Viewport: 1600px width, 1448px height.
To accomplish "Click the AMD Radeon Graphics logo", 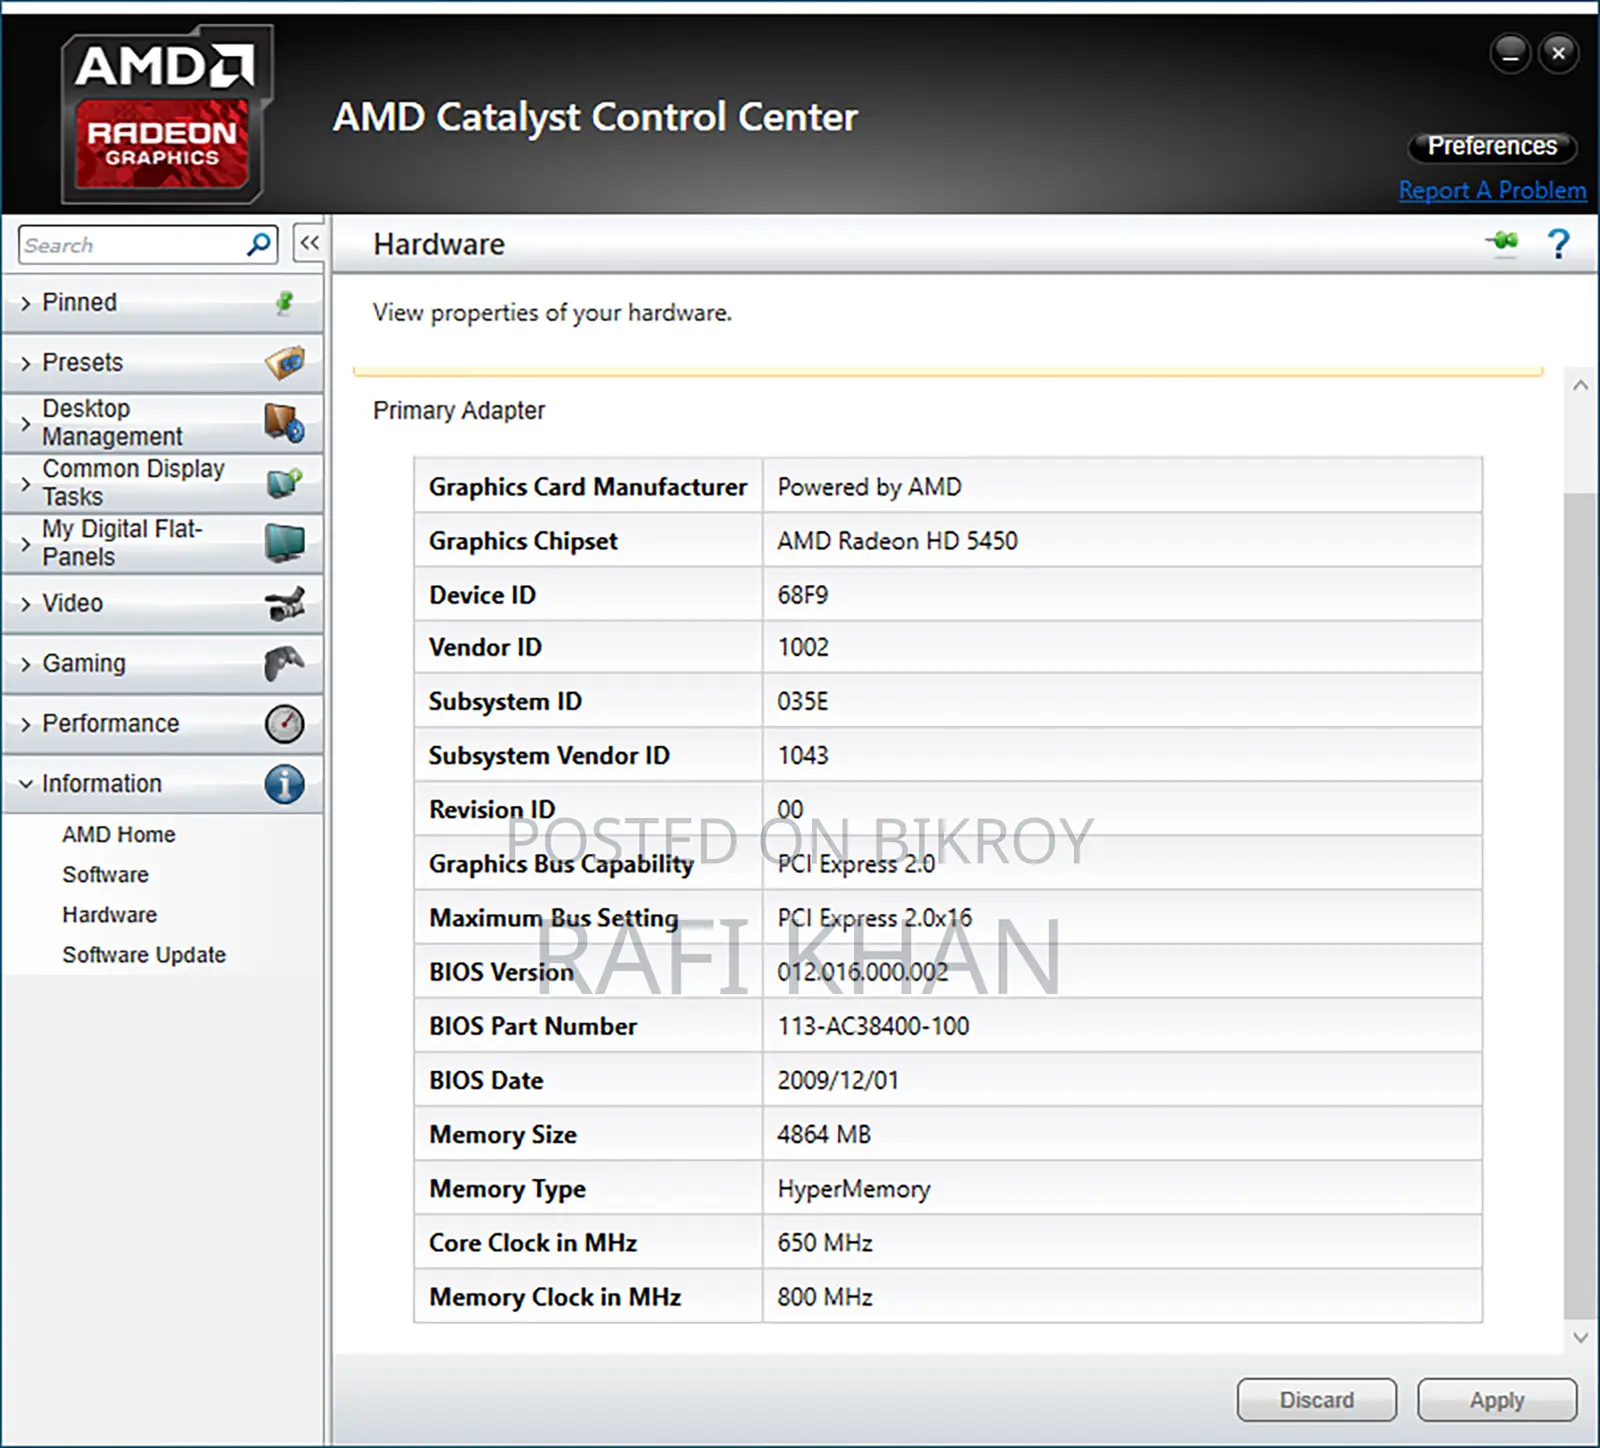I will [166, 114].
